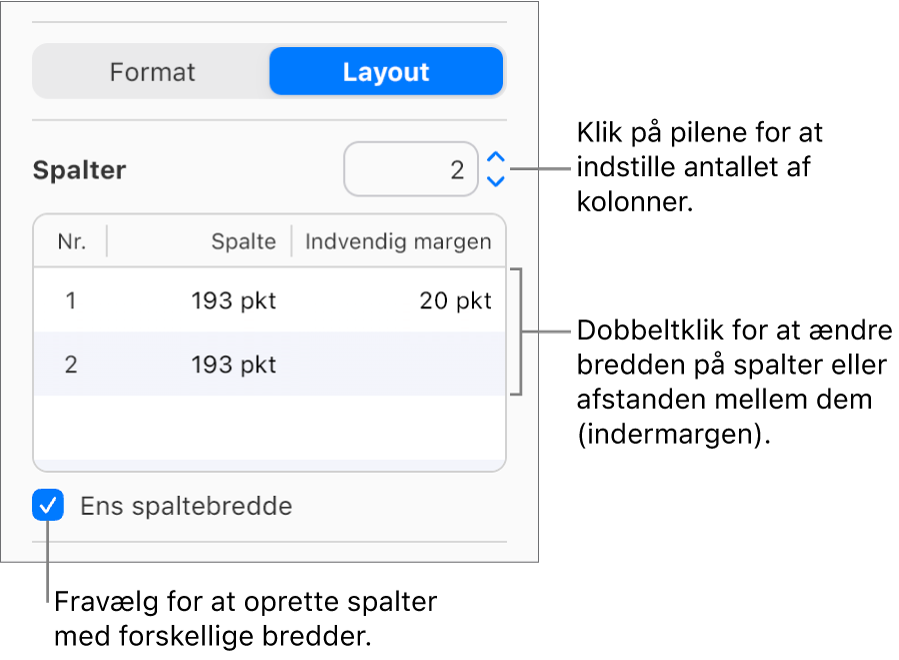The image size is (899, 660).
Task: Select the number 2 in the Nr. column
Action: coord(70,364)
